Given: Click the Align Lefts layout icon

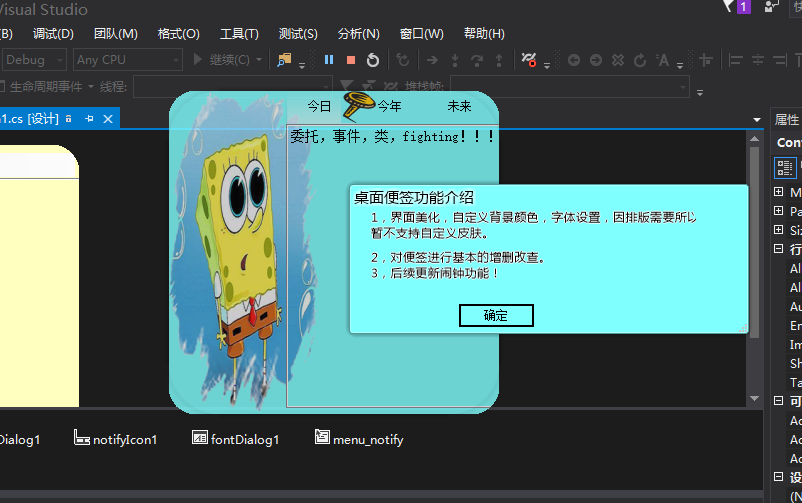Looking at the screenshot, I should coord(736,60).
